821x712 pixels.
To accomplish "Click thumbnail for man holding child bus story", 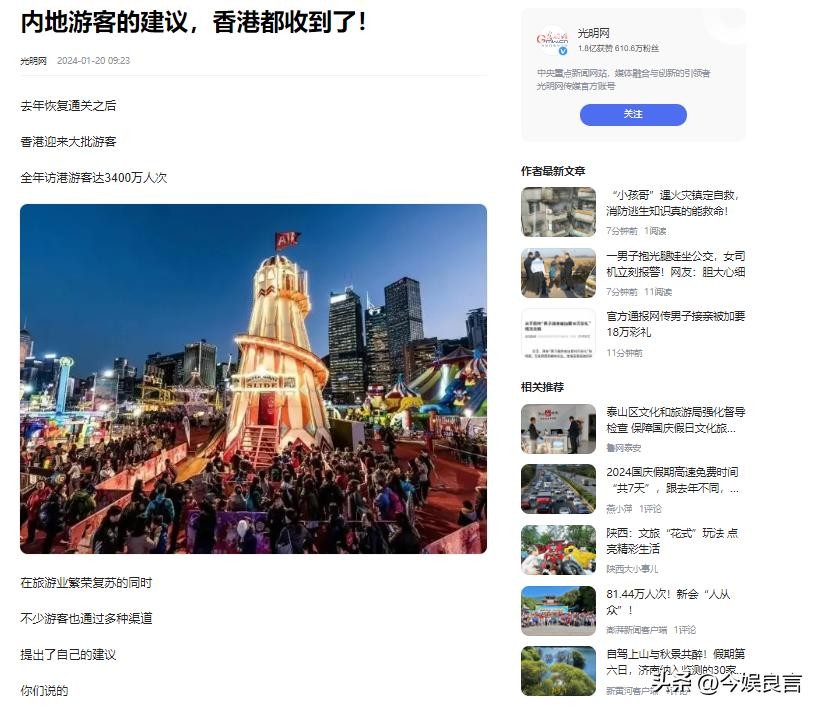I will (558, 273).
